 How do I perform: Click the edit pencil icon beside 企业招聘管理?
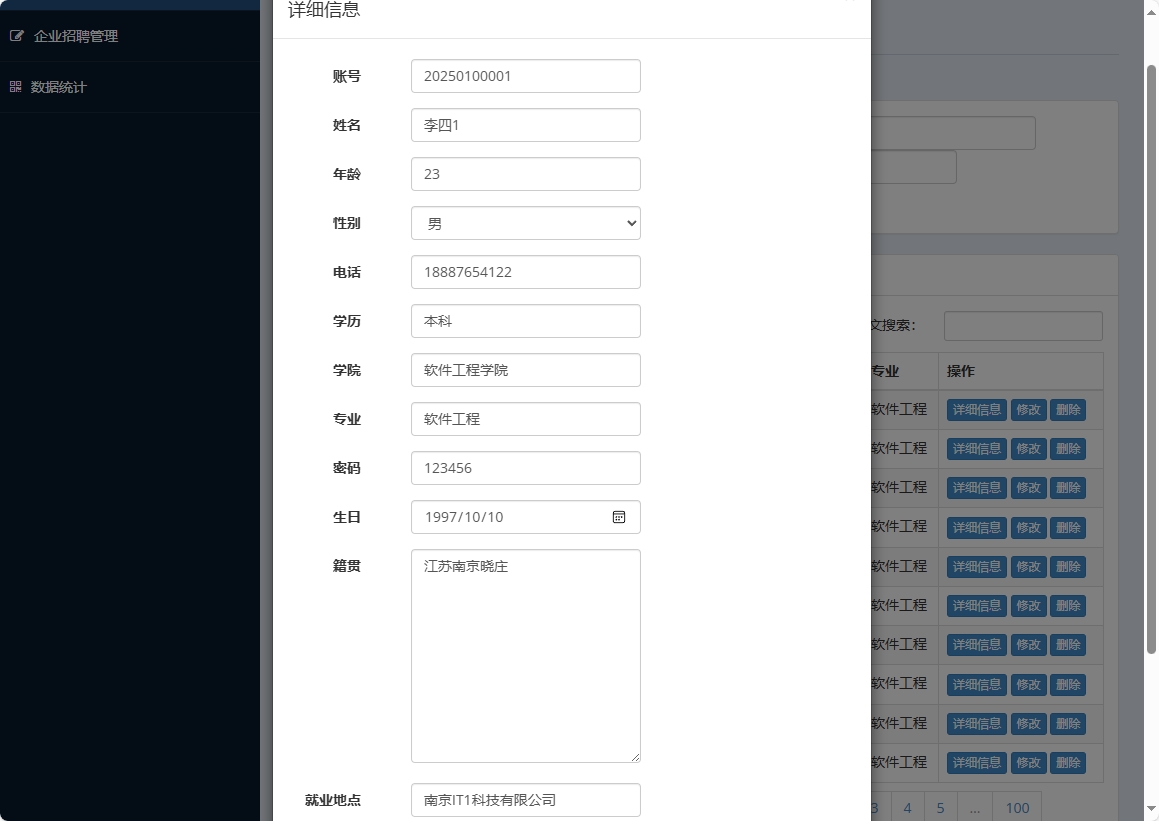pos(16,35)
